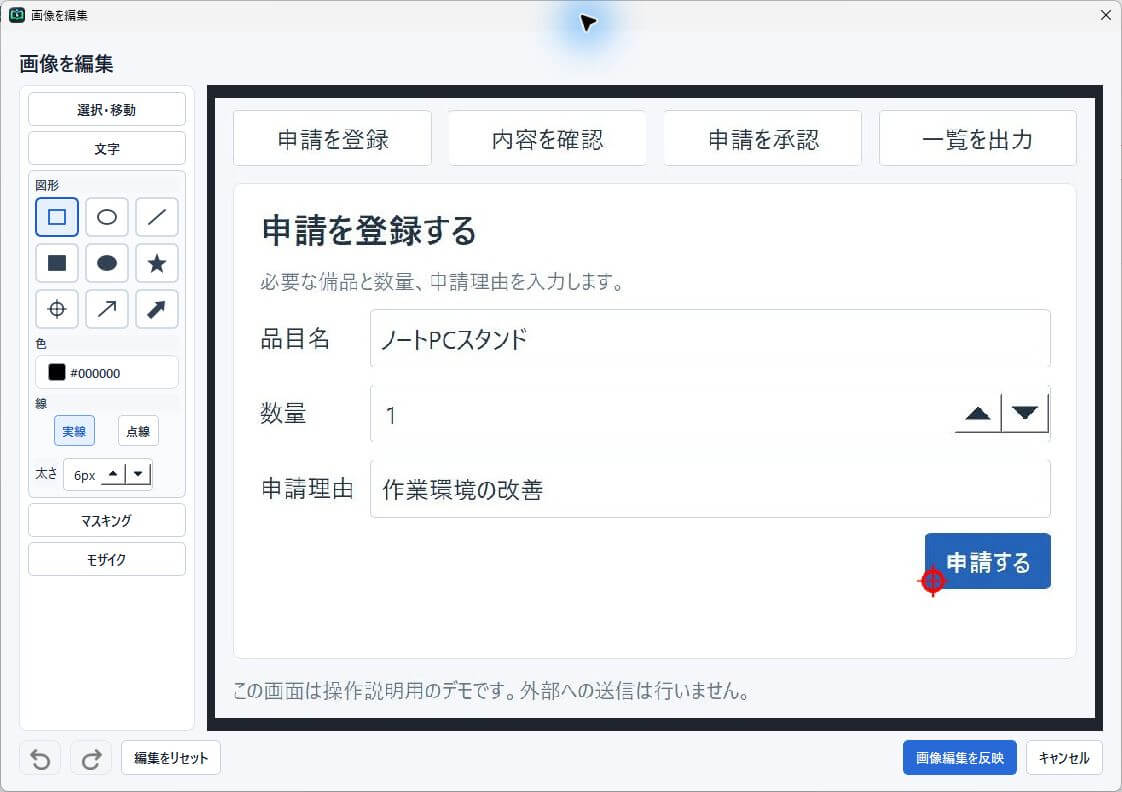
Task: Click the 数量 up arrow in the image
Action: 977,414
